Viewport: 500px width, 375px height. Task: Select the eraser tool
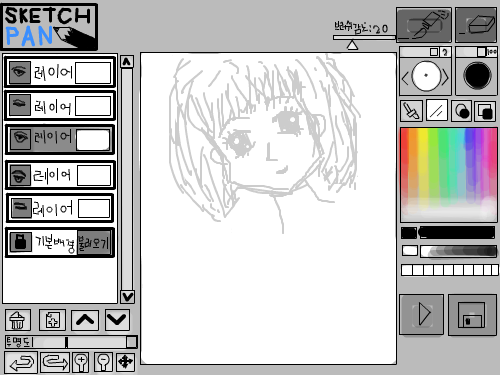tap(476, 25)
